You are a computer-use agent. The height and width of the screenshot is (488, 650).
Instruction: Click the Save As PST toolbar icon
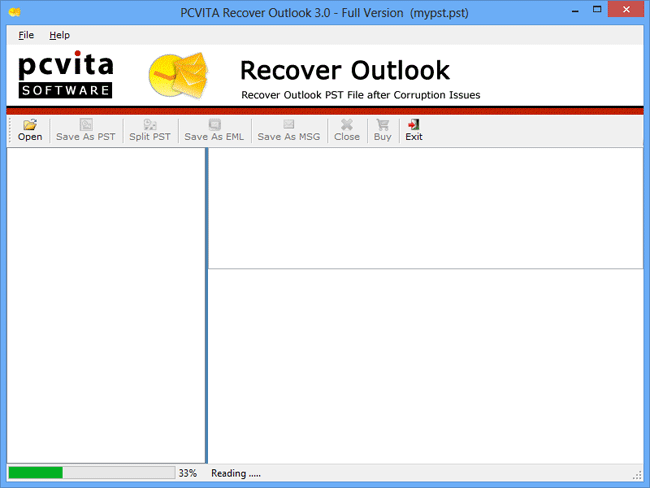tap(86, 130)
